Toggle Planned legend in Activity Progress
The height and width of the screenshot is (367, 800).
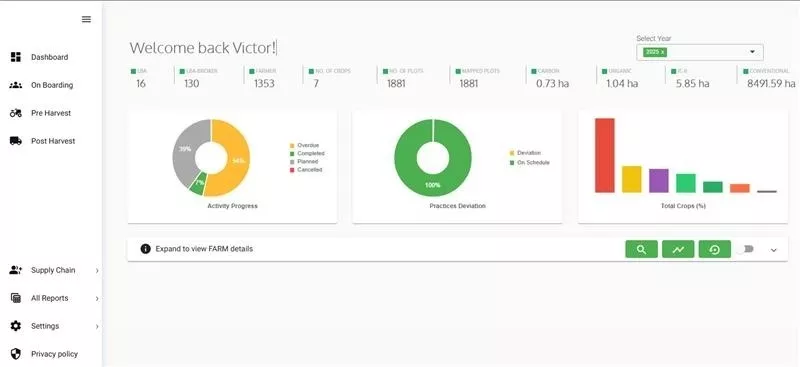(304, 161)
